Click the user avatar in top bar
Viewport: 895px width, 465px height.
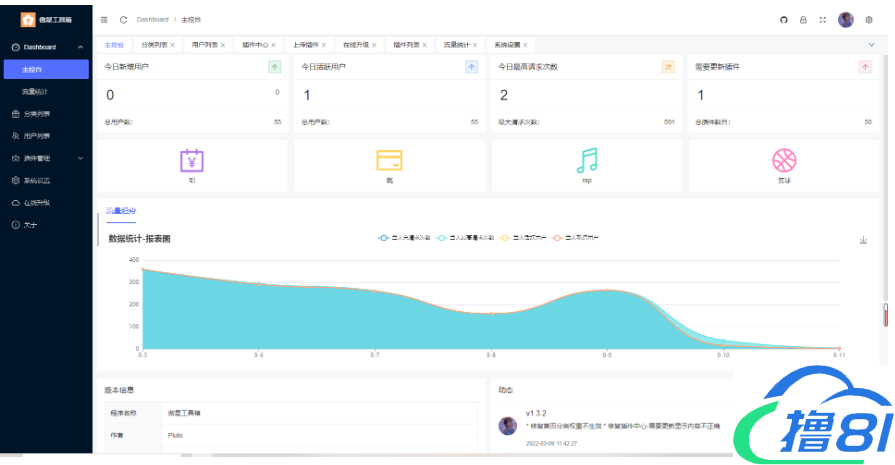(x=846, y=19)
